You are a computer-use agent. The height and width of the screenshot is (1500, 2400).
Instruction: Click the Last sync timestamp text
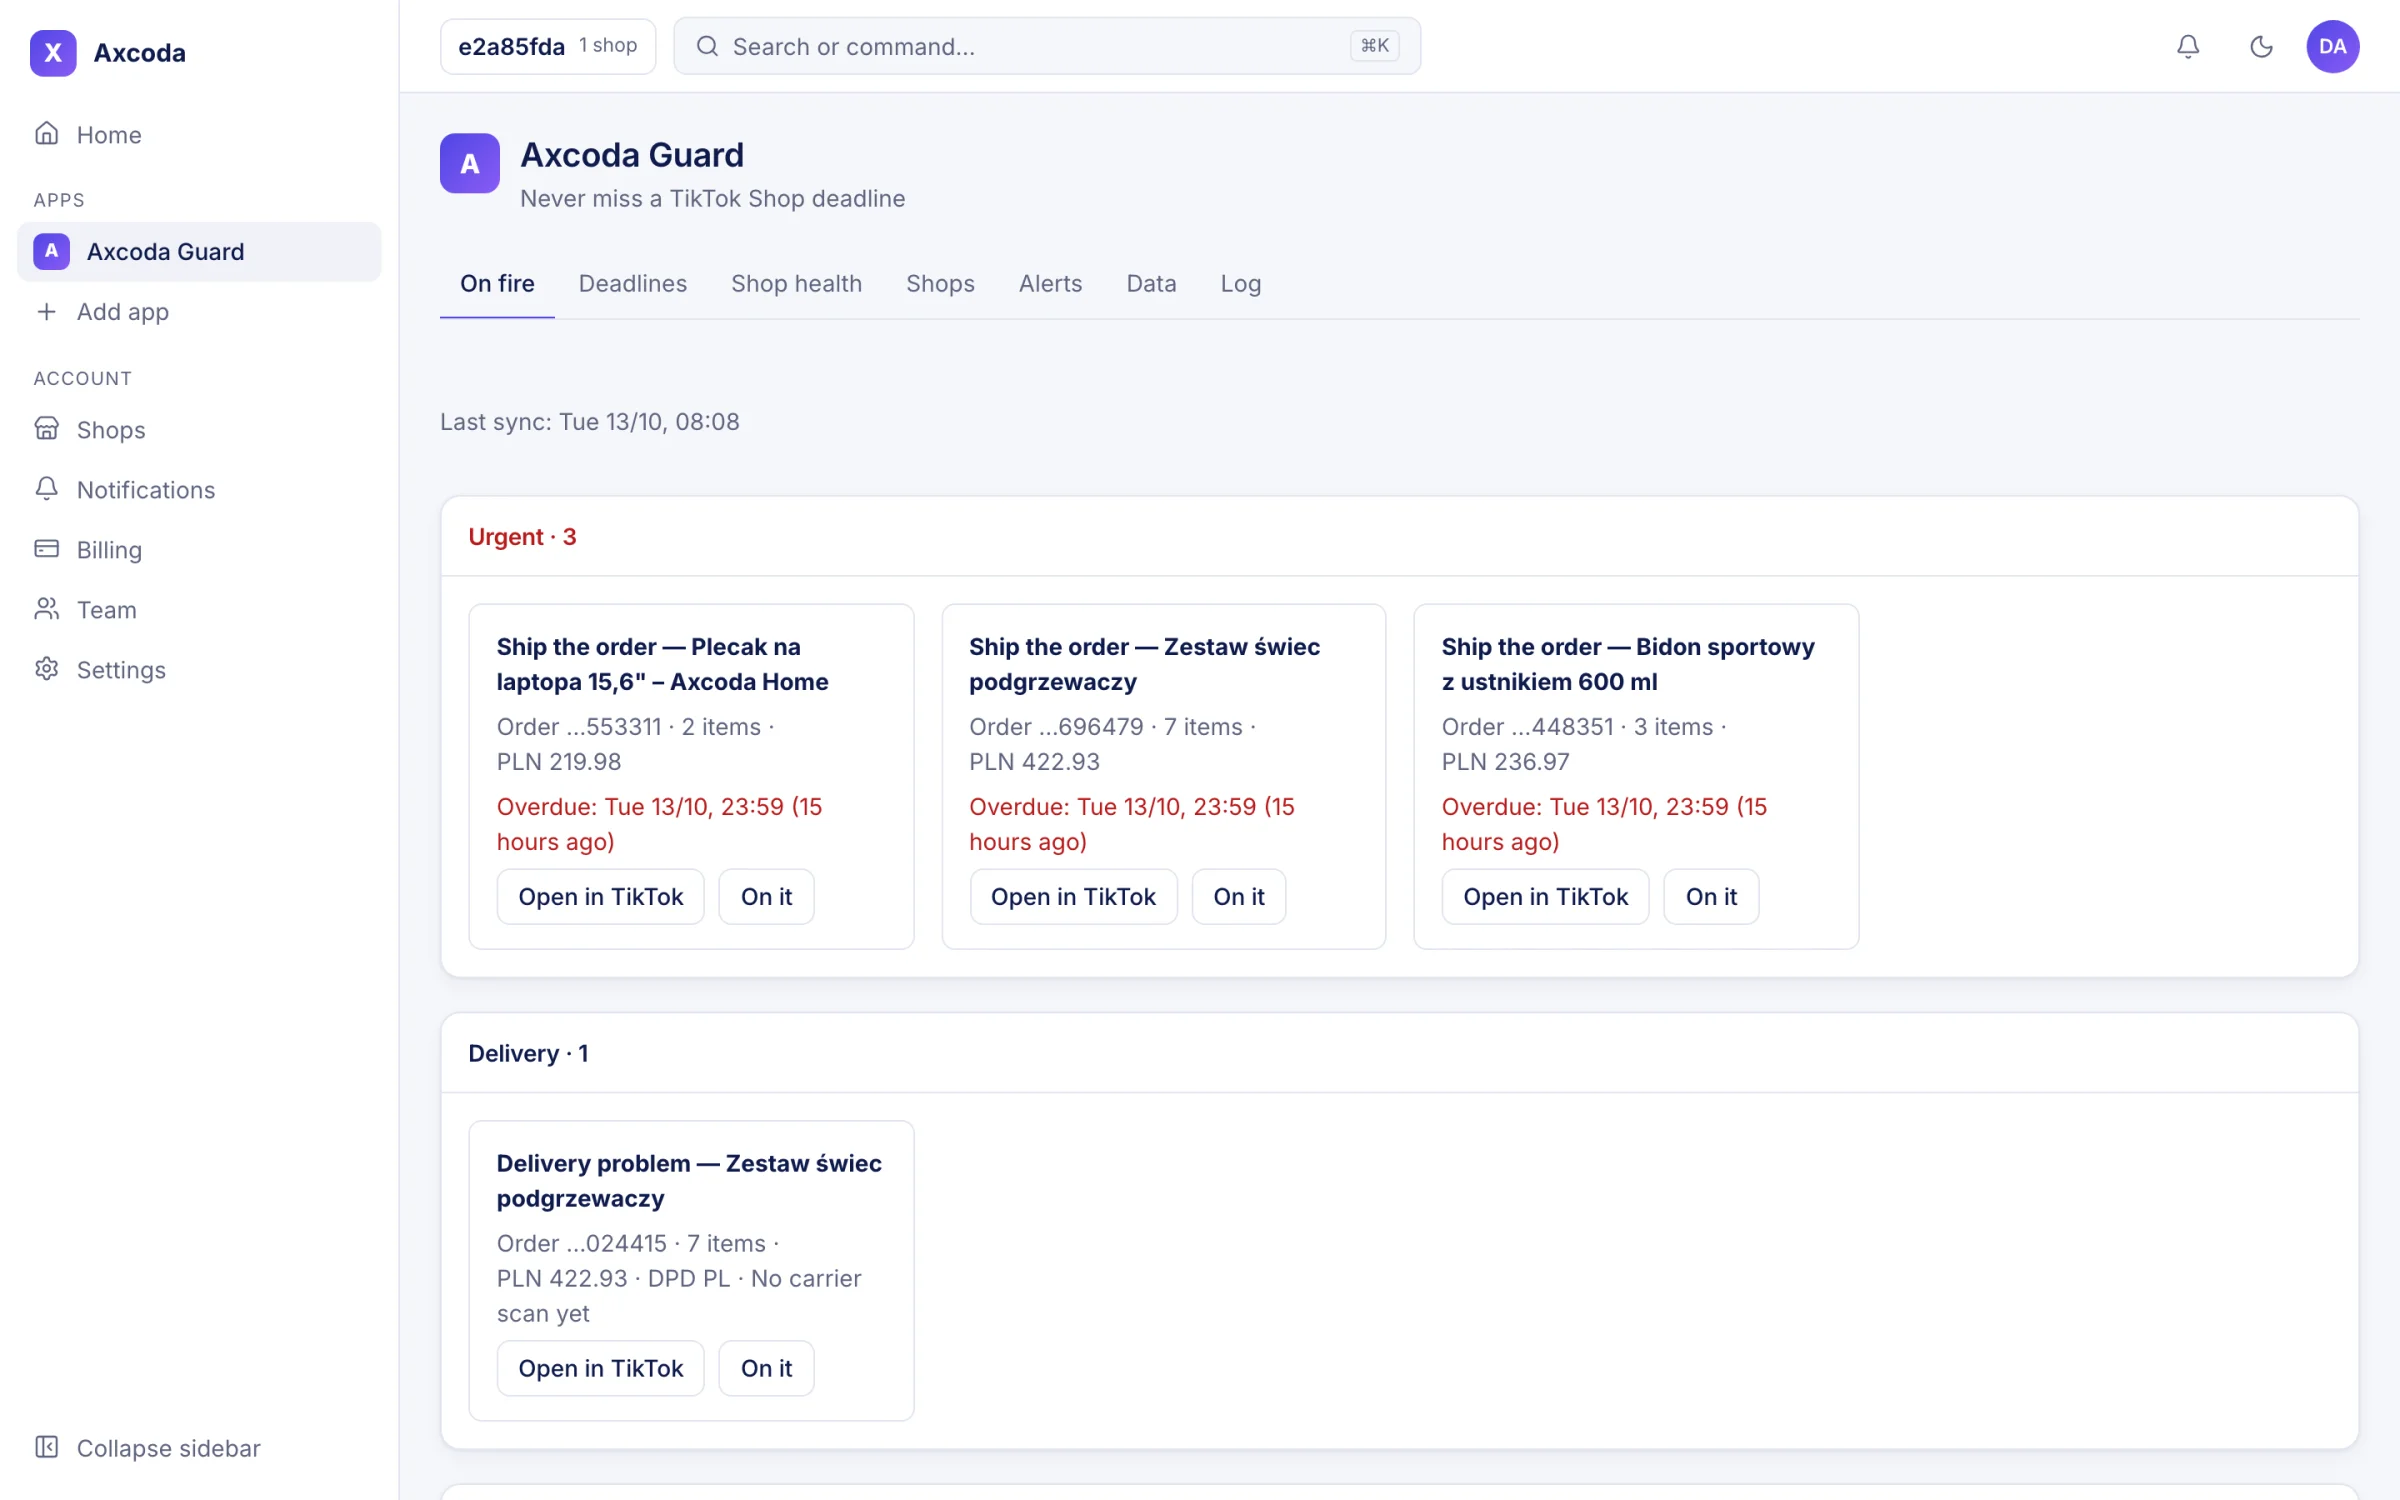[x=589, y=421]
